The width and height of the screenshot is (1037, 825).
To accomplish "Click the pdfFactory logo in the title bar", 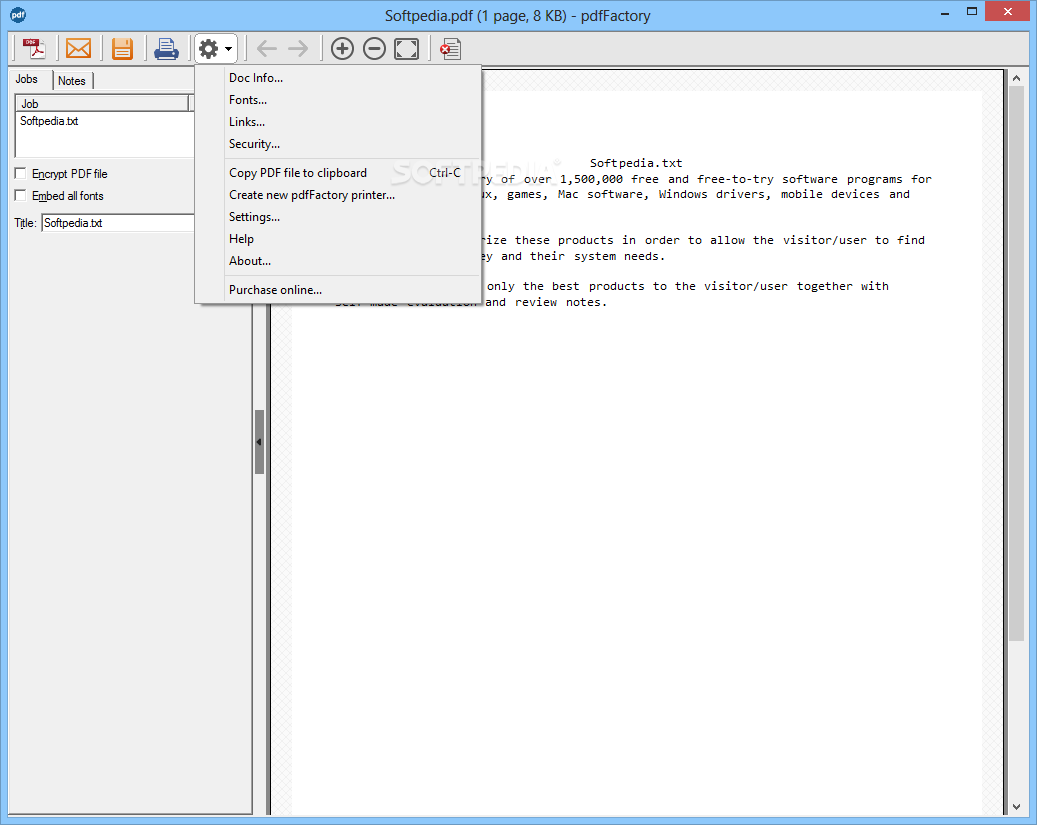I will point(18,14).
